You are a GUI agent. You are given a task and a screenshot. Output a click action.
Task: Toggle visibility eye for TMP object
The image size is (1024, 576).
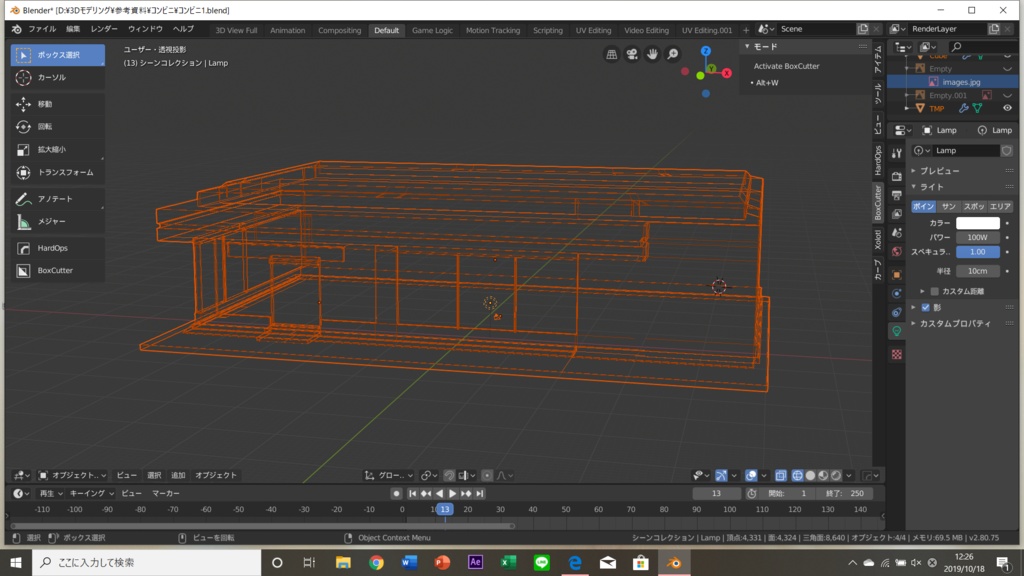[x=1007, y=108]
